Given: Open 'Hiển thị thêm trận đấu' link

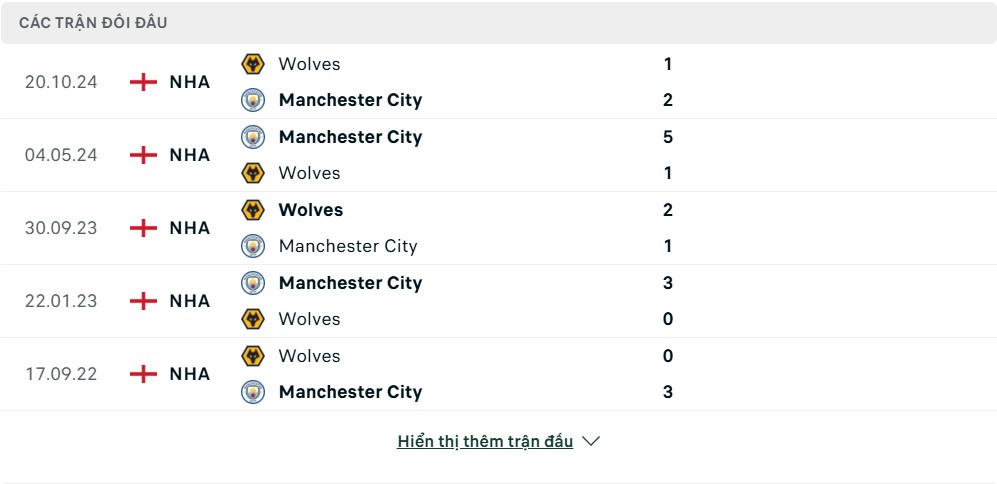Looking at the screenshot, I should (x=485, y=441).
